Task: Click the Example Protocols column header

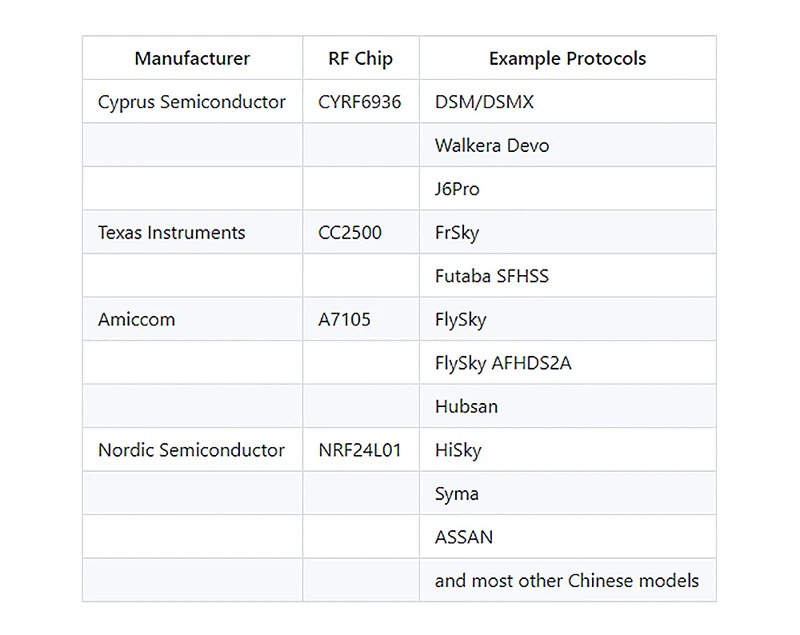Action: (567, 58)
